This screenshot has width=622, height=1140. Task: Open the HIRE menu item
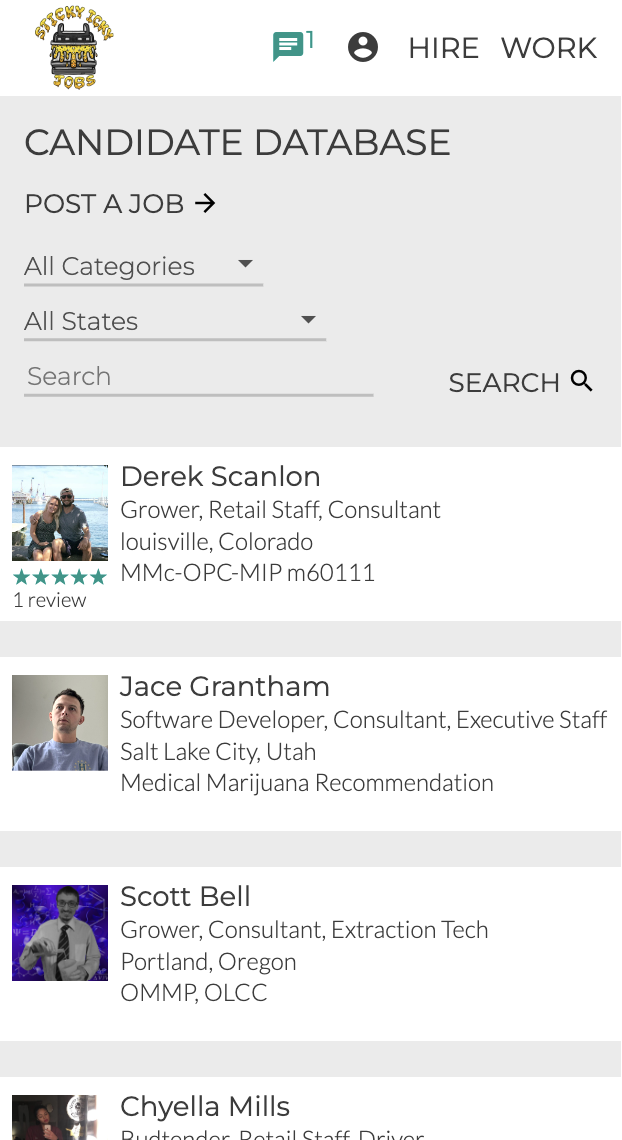(443, 48)
